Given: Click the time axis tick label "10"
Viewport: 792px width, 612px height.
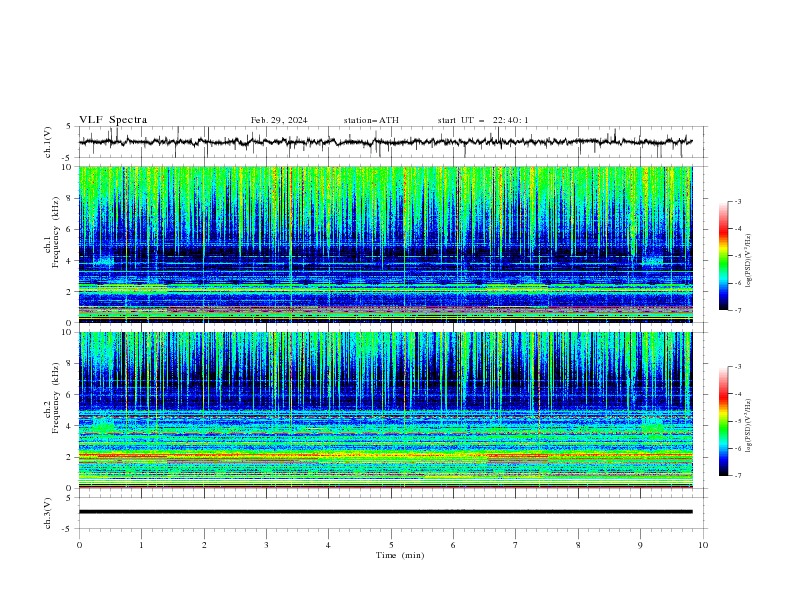Looking at the screenshot, I should [703, 545].
